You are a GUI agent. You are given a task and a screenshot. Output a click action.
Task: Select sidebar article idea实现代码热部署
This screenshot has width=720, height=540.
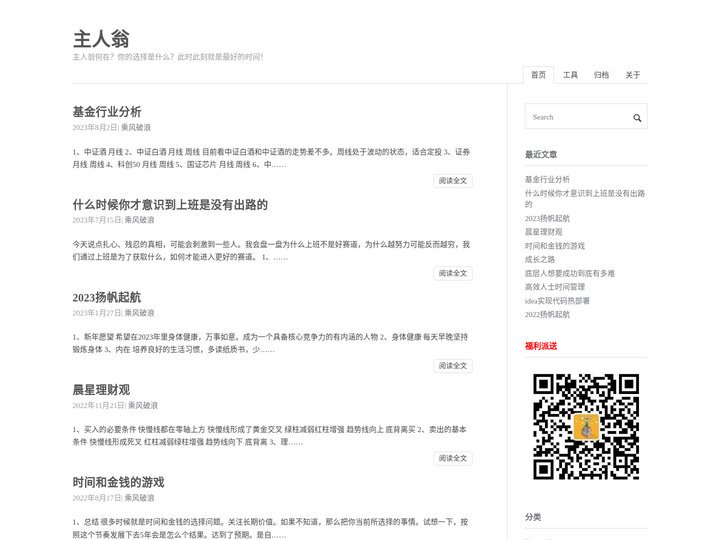557,301
